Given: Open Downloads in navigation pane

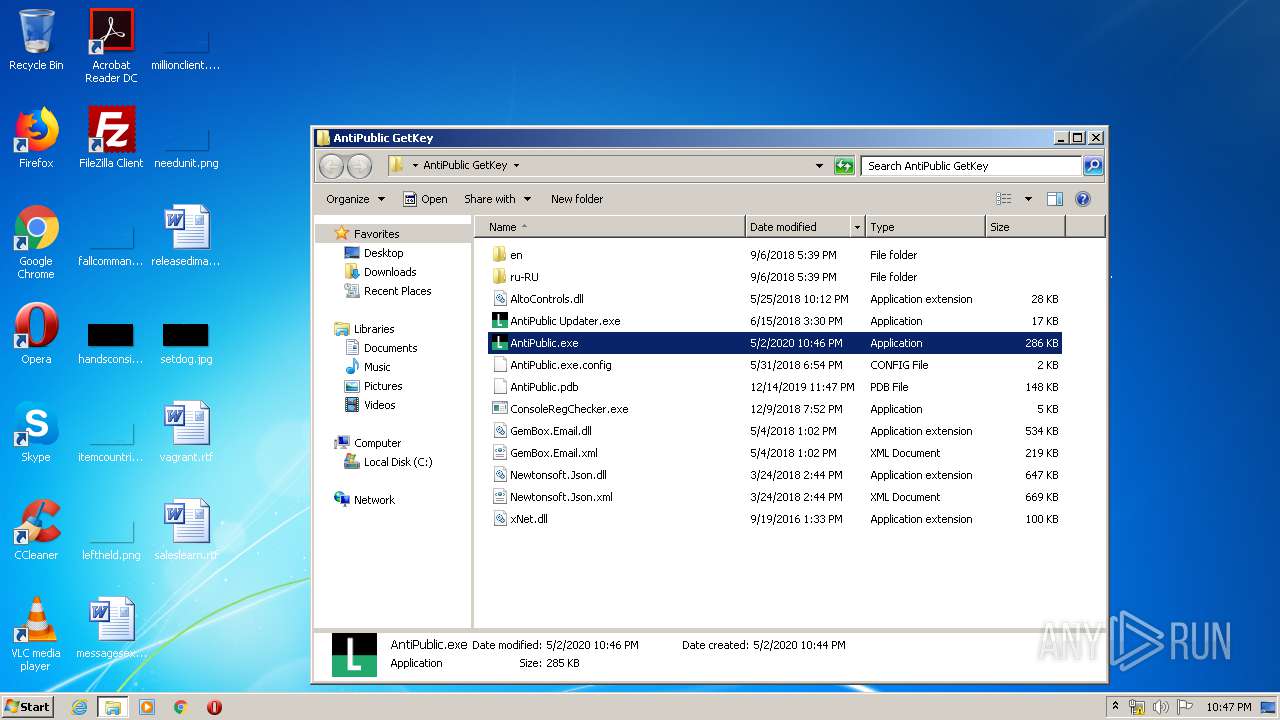Looking at the screenshot, I should pos(389,272).
